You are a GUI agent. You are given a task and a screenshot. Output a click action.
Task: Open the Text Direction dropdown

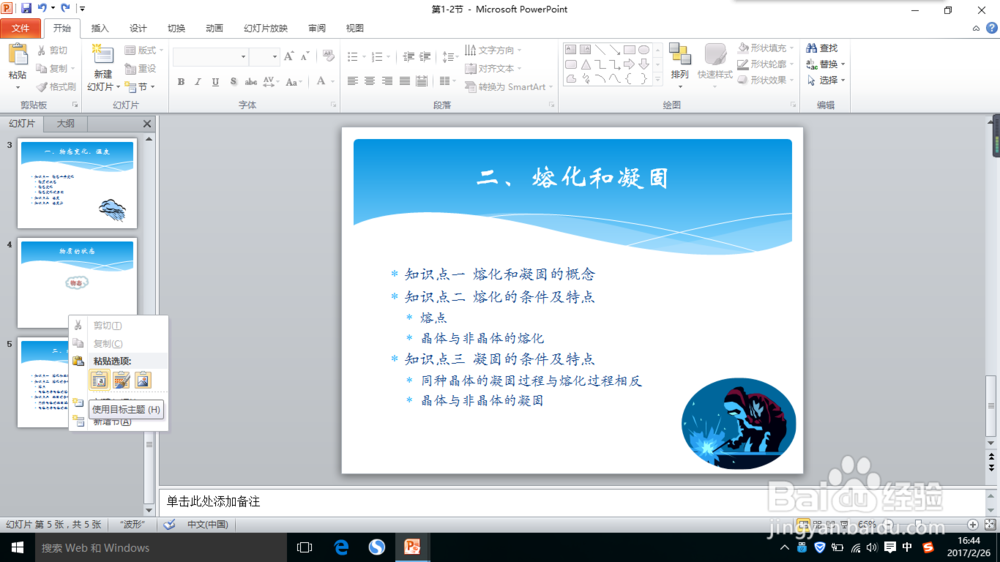[x=493, y=50]
